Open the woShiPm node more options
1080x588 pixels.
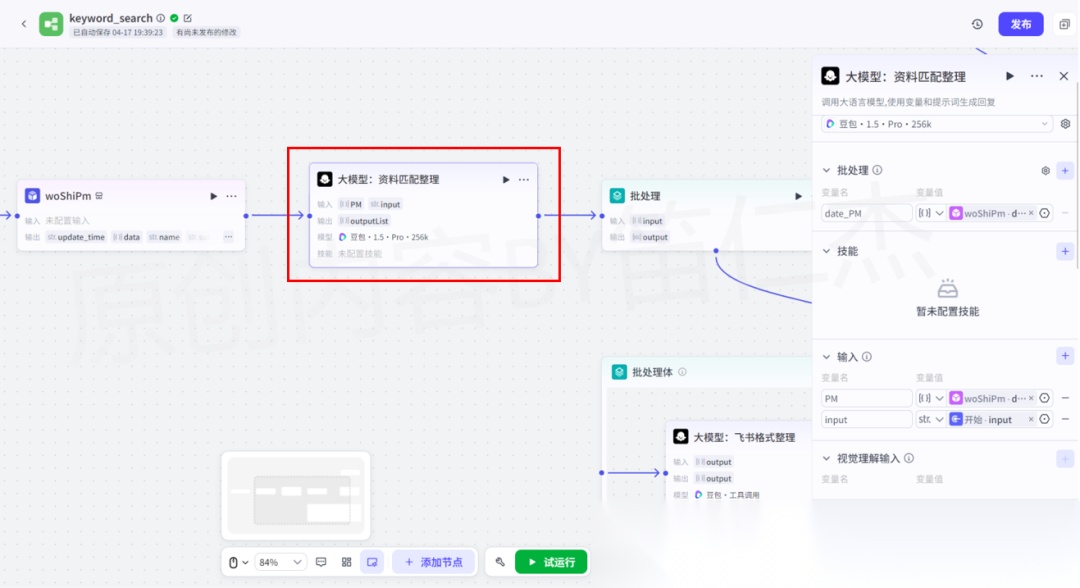pyautogui.click(x=231, y=196)
